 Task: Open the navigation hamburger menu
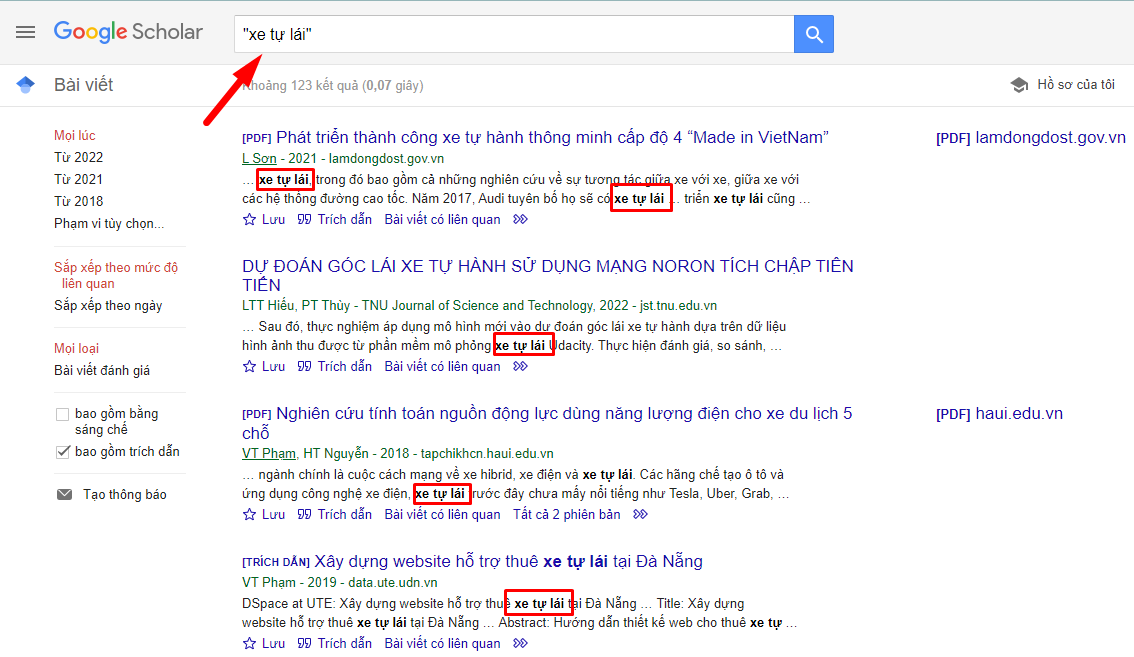coord(26,32)
